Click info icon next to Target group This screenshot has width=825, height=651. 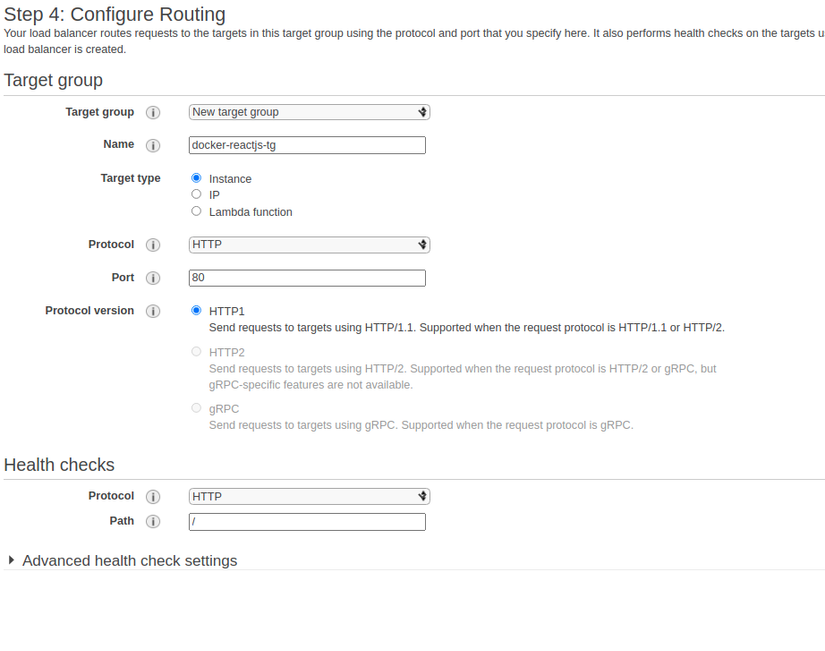point(153,113)
